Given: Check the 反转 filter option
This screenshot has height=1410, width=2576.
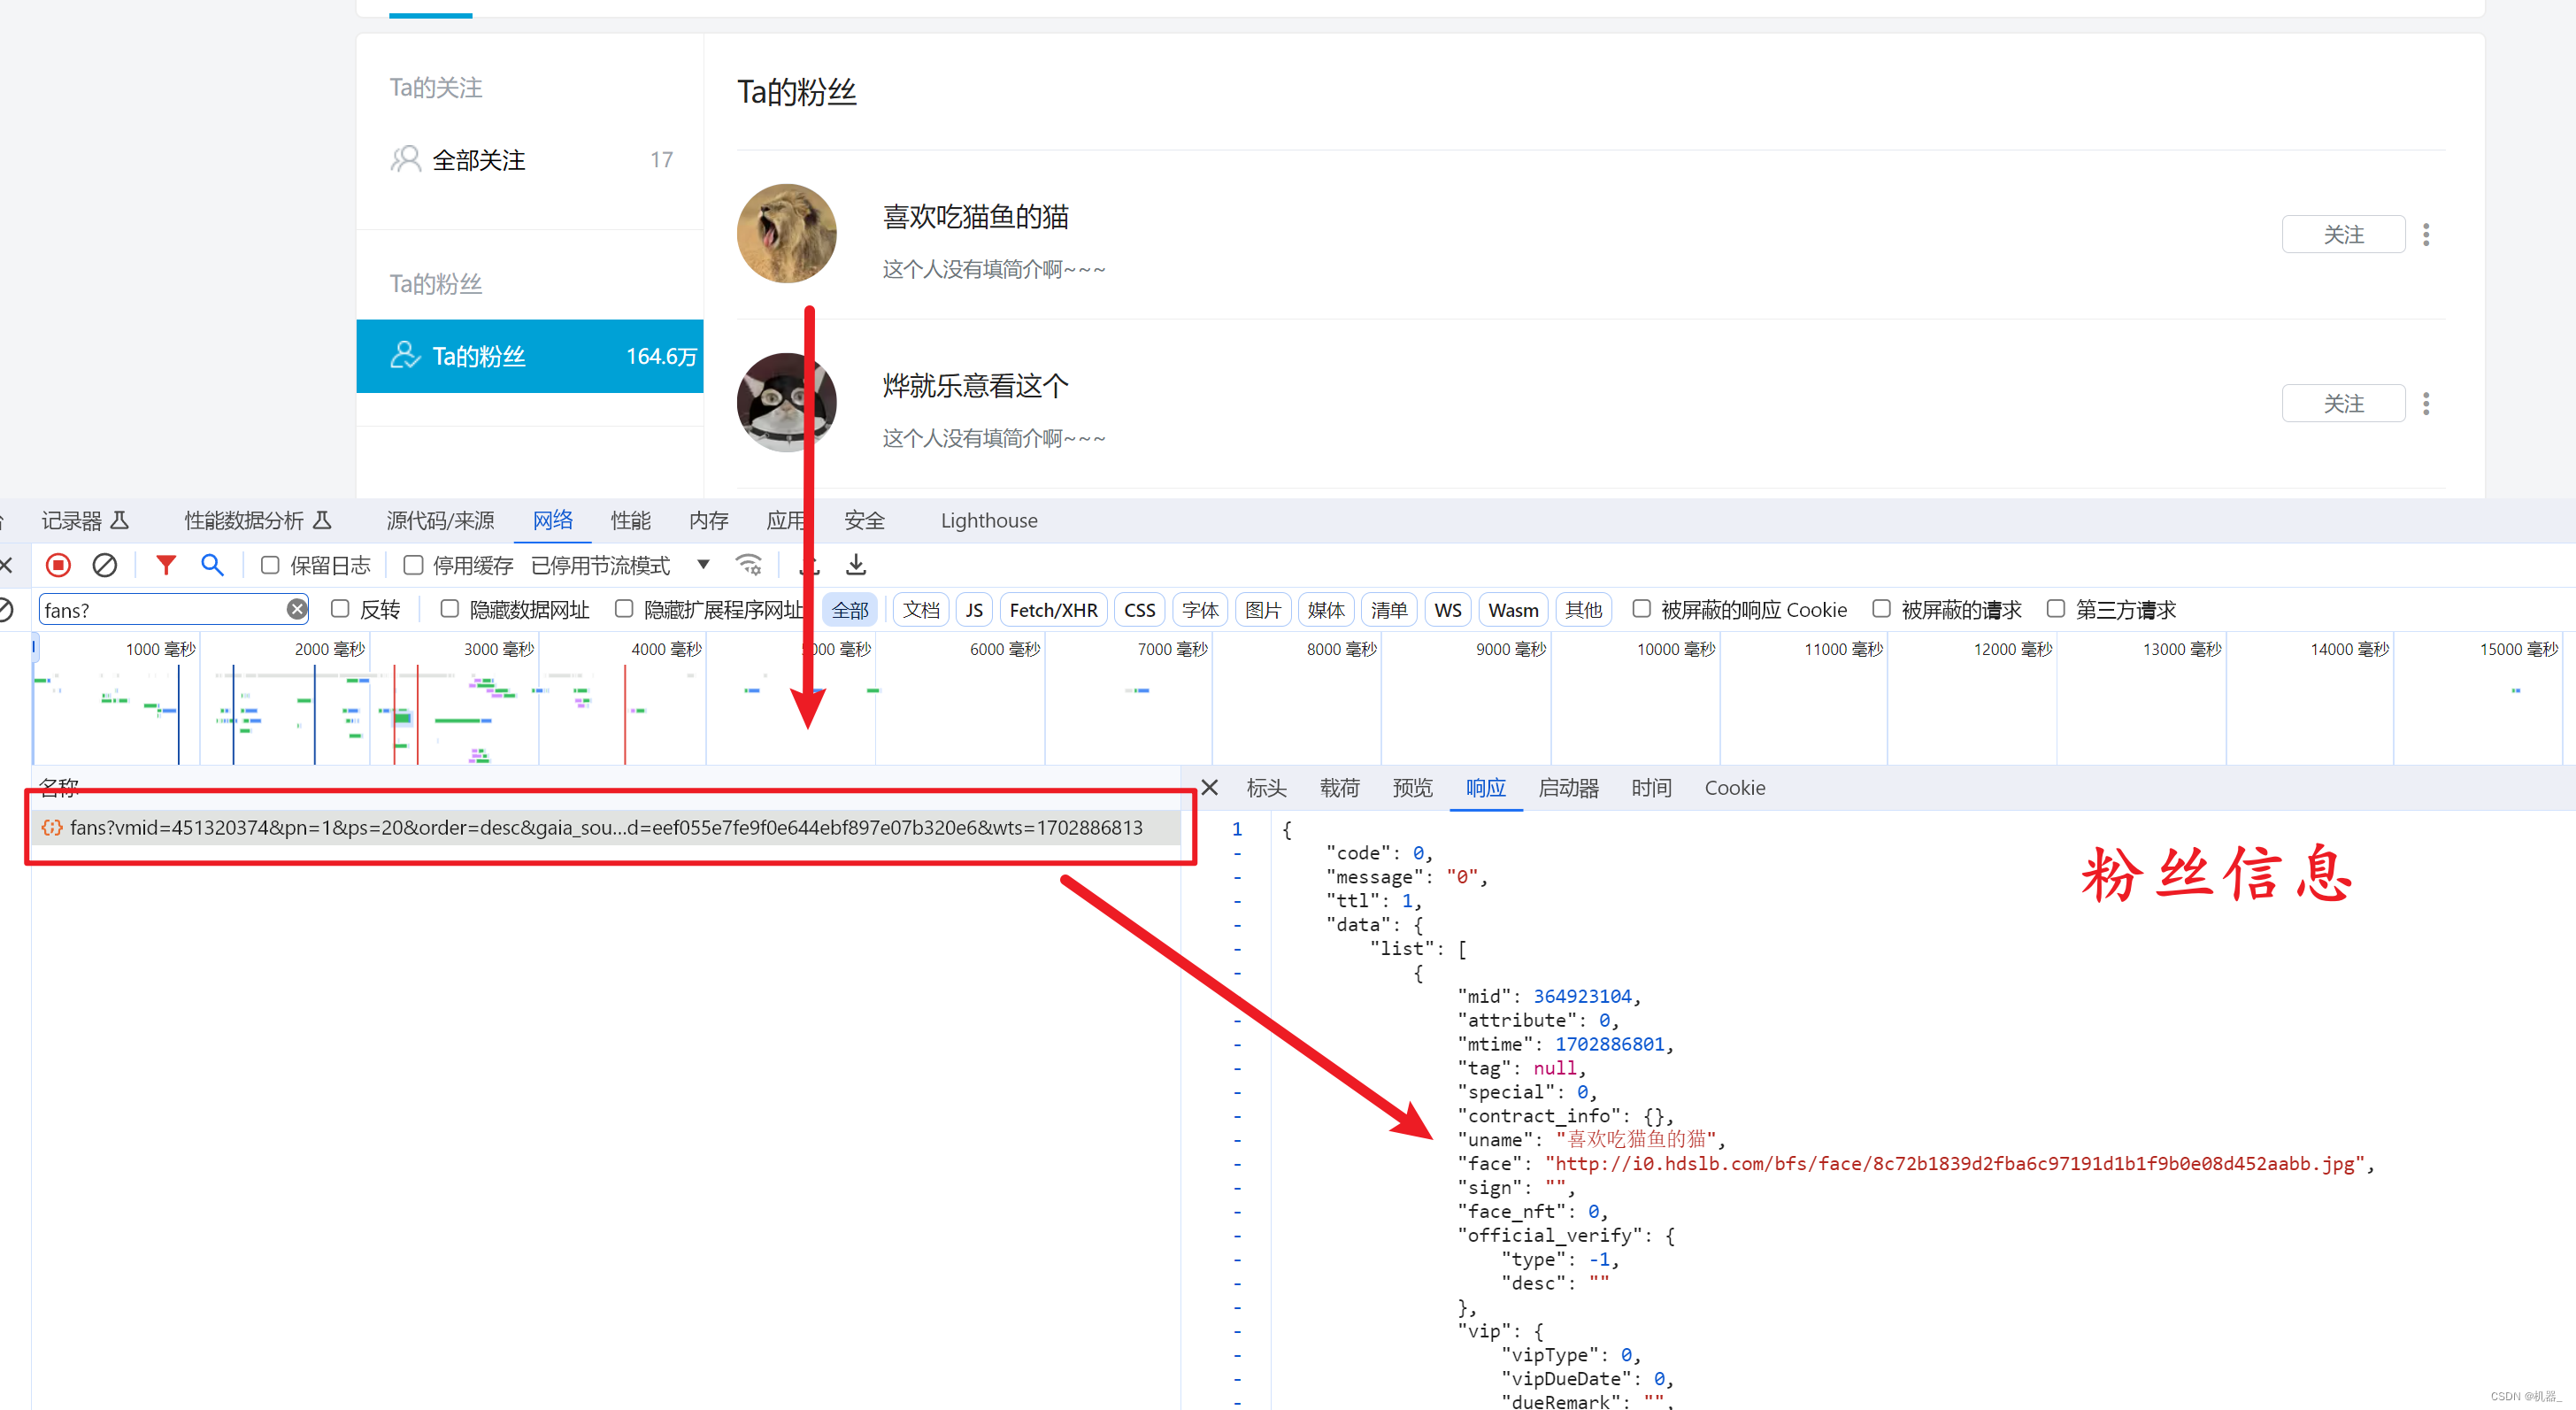Looking at the screenshot, I should click(340, 609).
